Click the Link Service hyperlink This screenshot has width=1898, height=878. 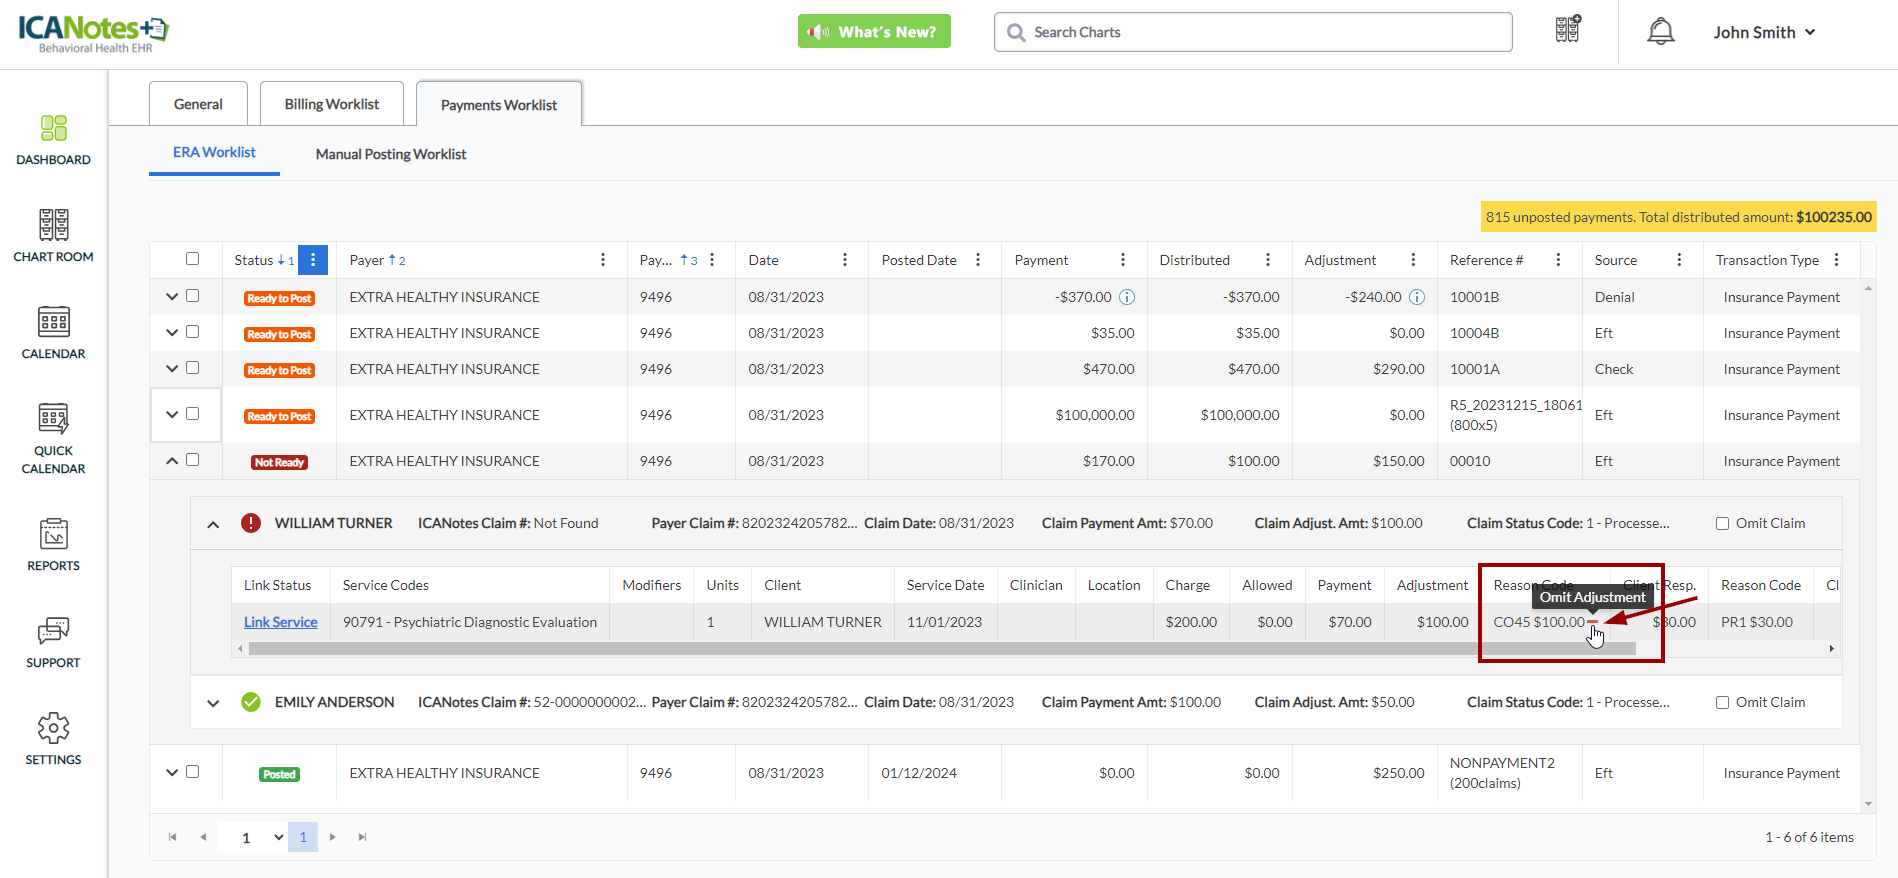tap(280, 622)
